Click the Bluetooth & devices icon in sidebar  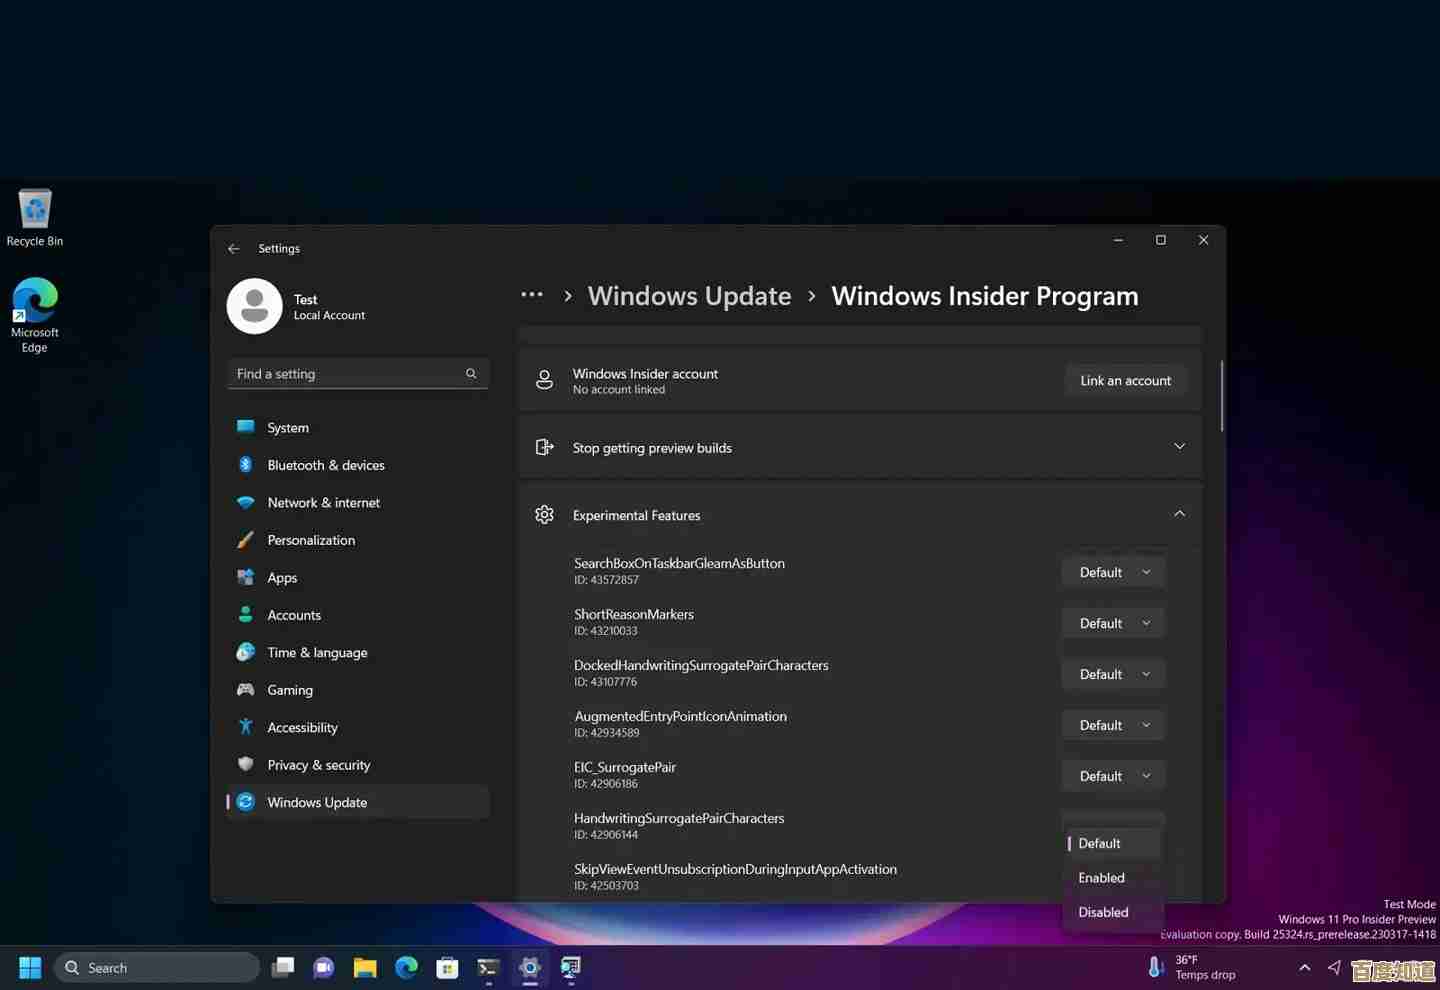pyautogui.click(x=246, y=465)
